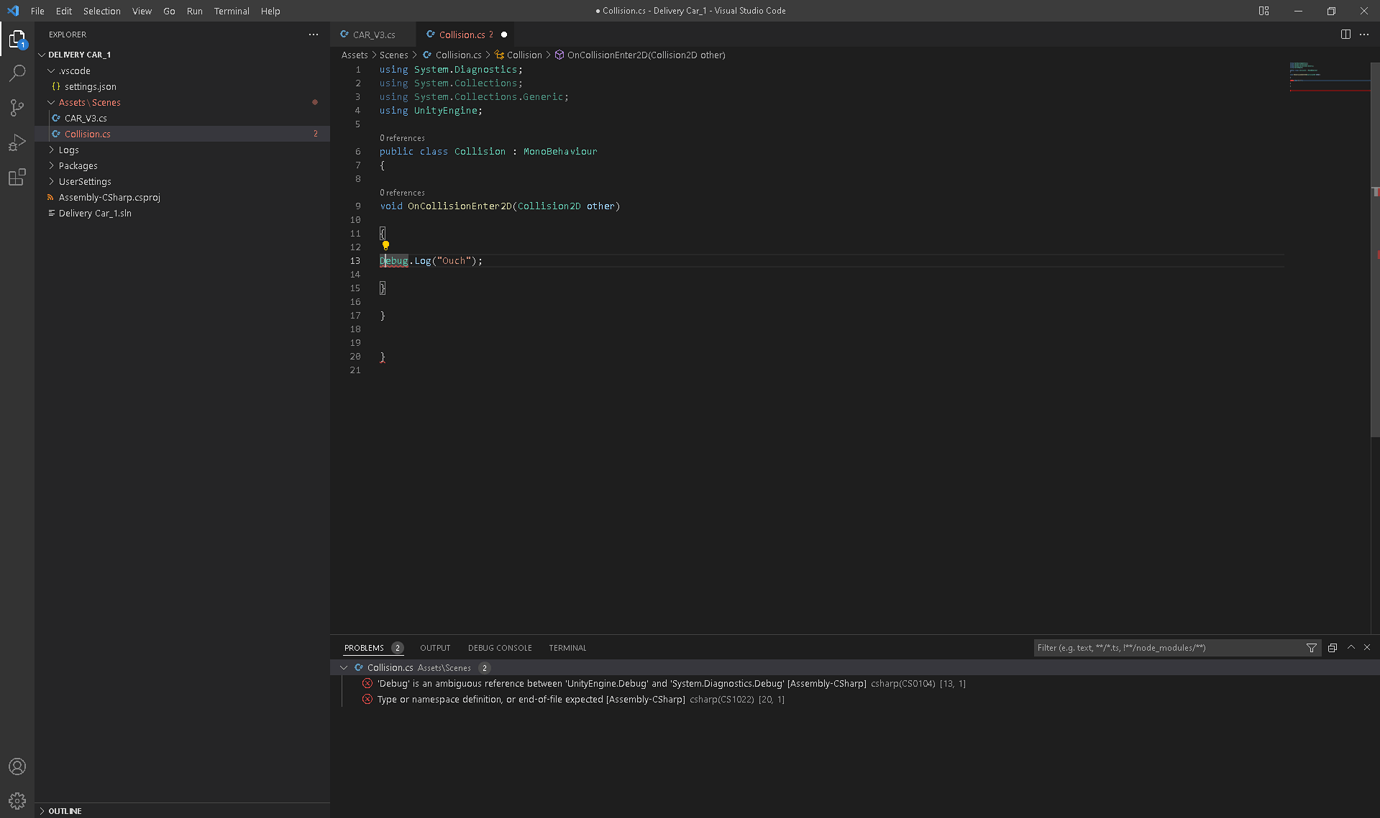Show code actions lightbulb on line 12
Image resolution: width=1380 pixels, height=818 pixels.
(x=385, y=246)
